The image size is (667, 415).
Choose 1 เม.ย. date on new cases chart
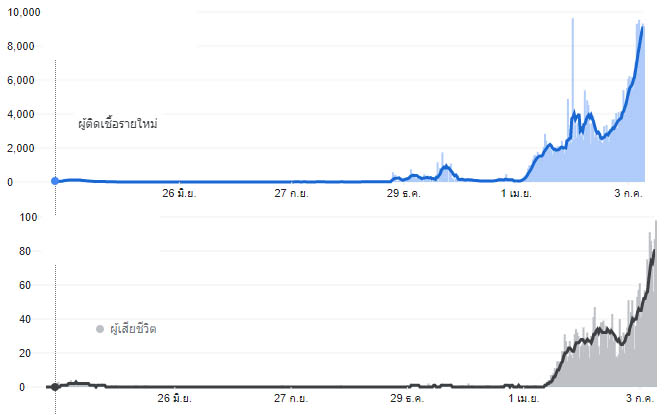point(516,193)
